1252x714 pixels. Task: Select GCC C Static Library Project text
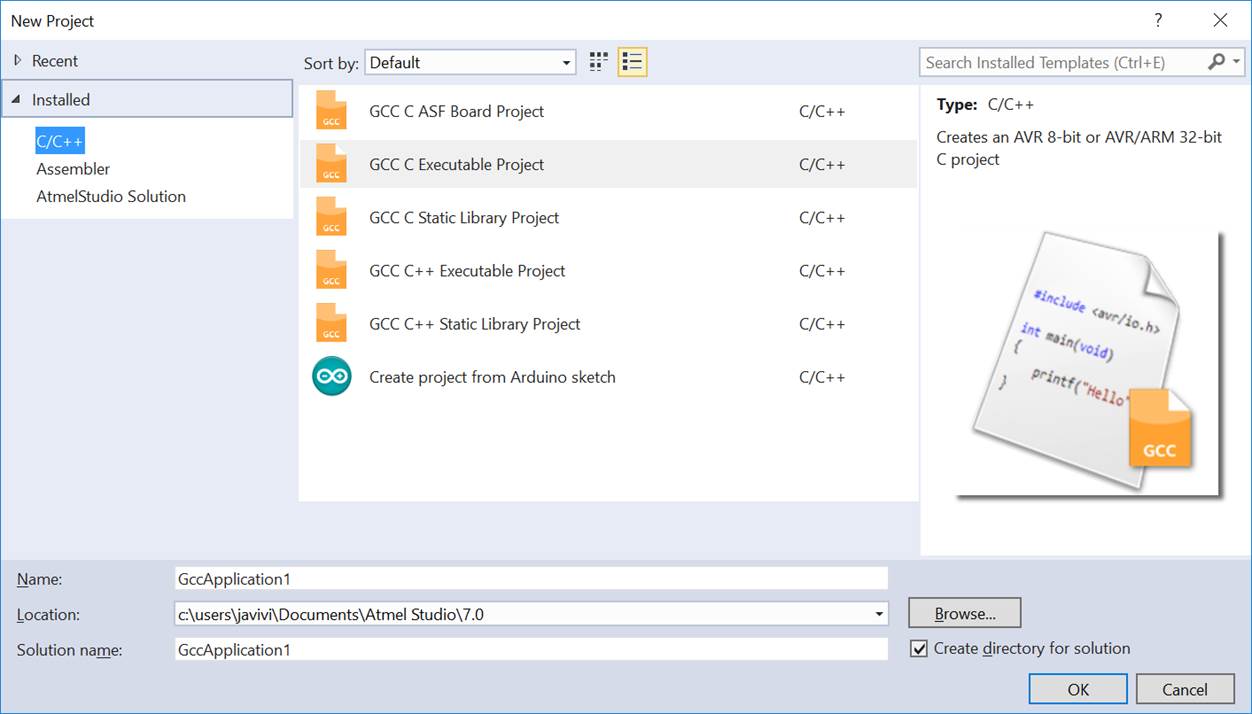coord(464,217)
